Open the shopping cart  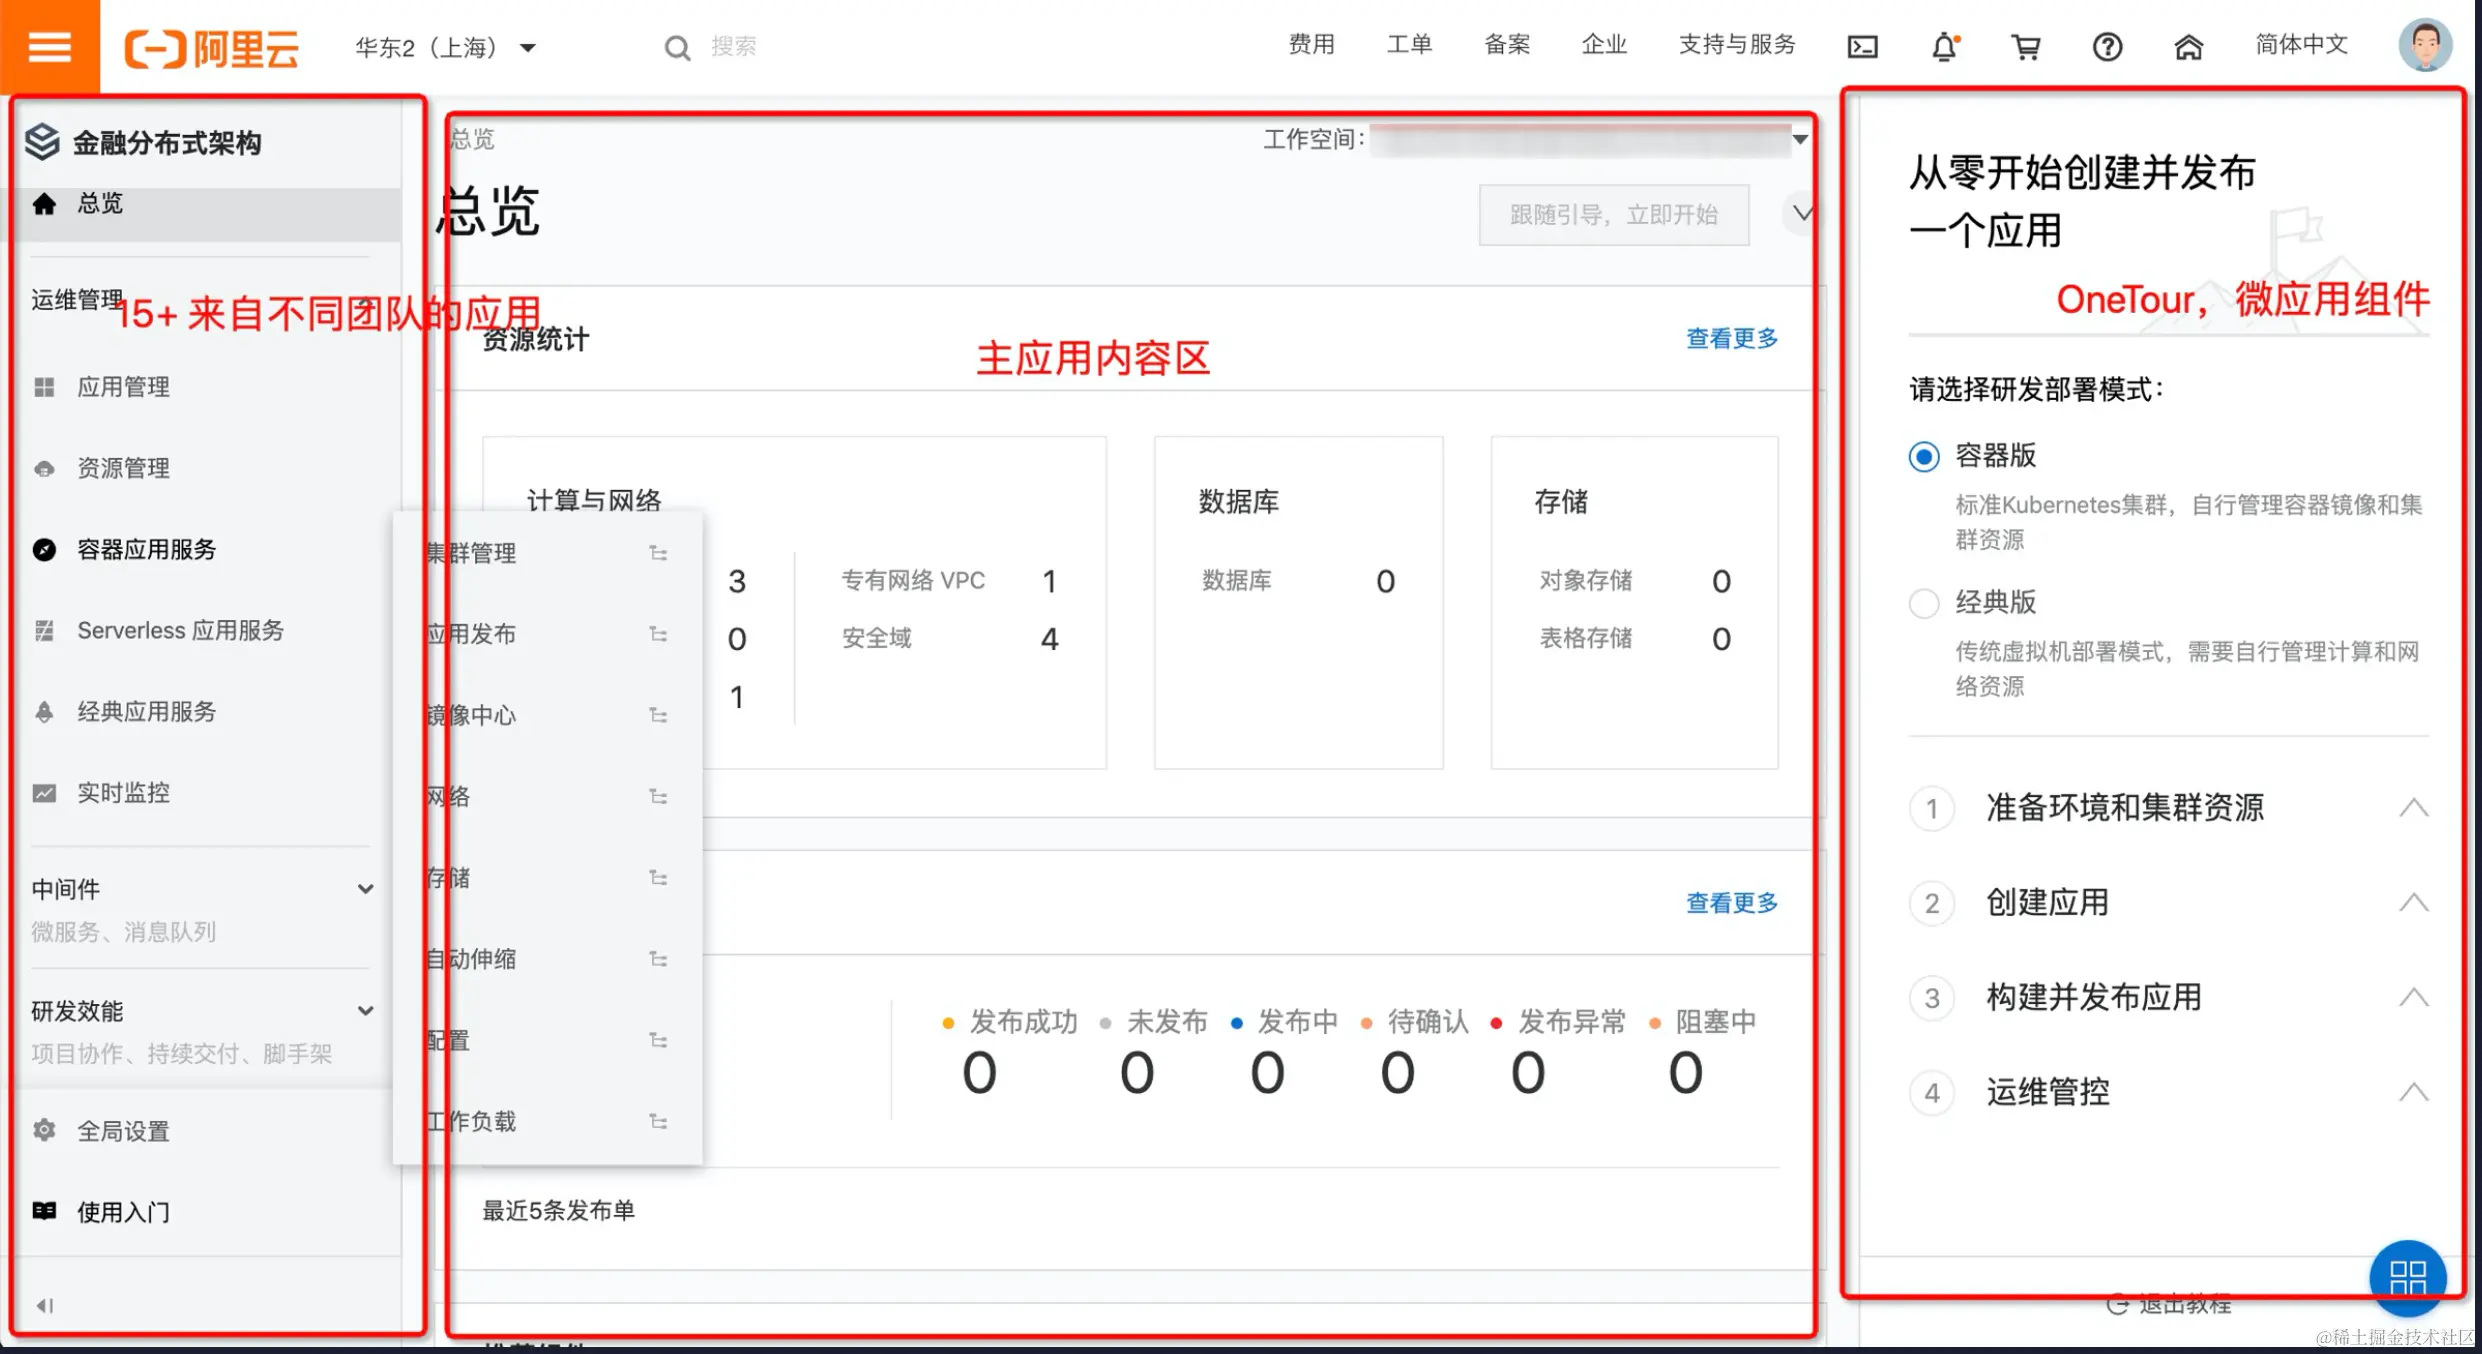[2026, 47]
